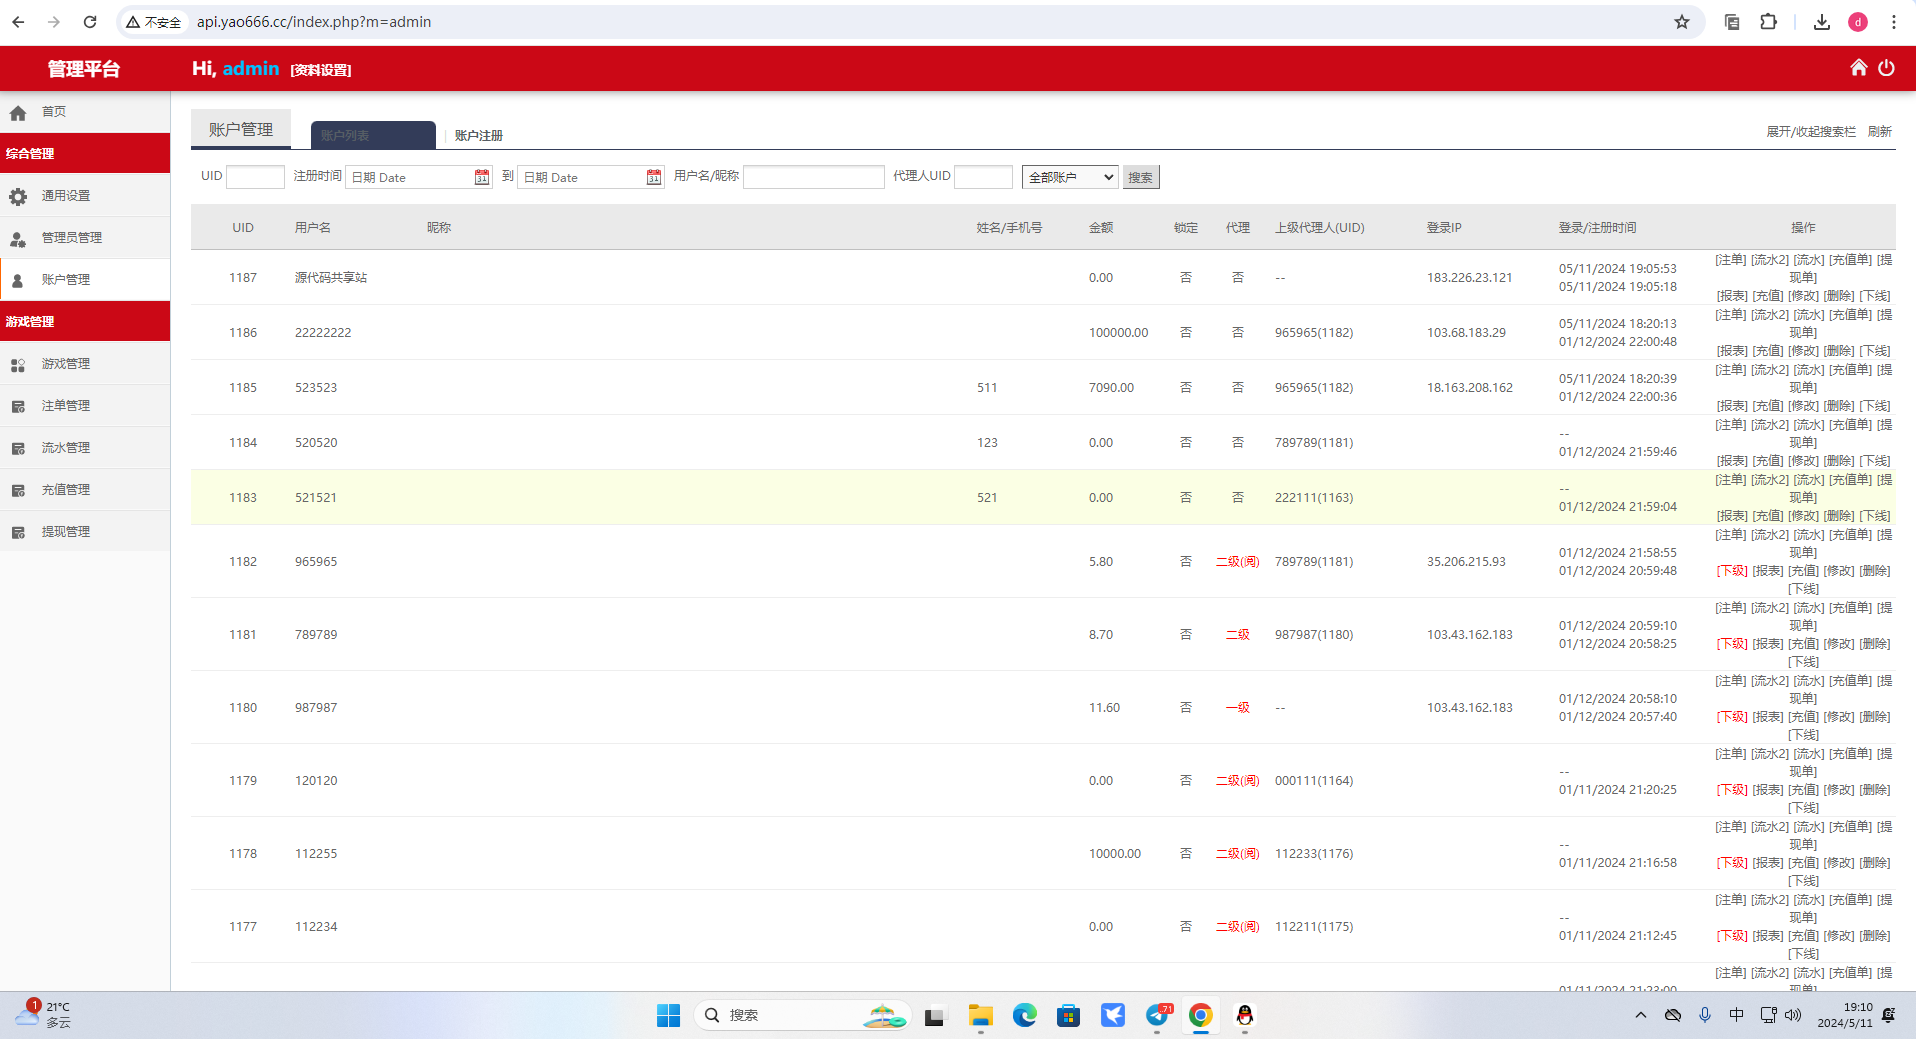The width and height of the screenshot is (1916, 1039).
Task: Open the calendar icon for the start date
Action: [x=482, y=177]
